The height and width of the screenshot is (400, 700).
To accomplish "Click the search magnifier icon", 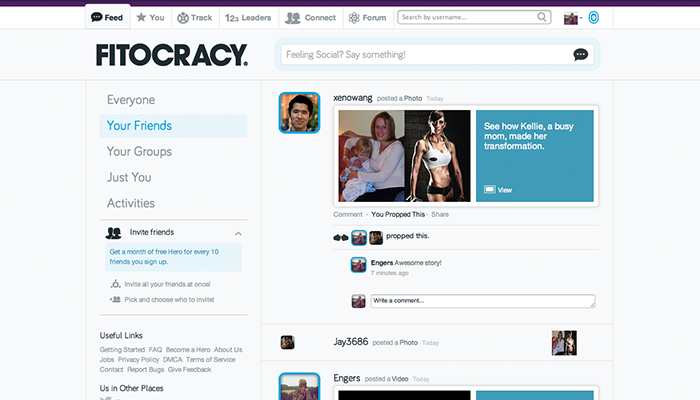I will pos(542,17).
